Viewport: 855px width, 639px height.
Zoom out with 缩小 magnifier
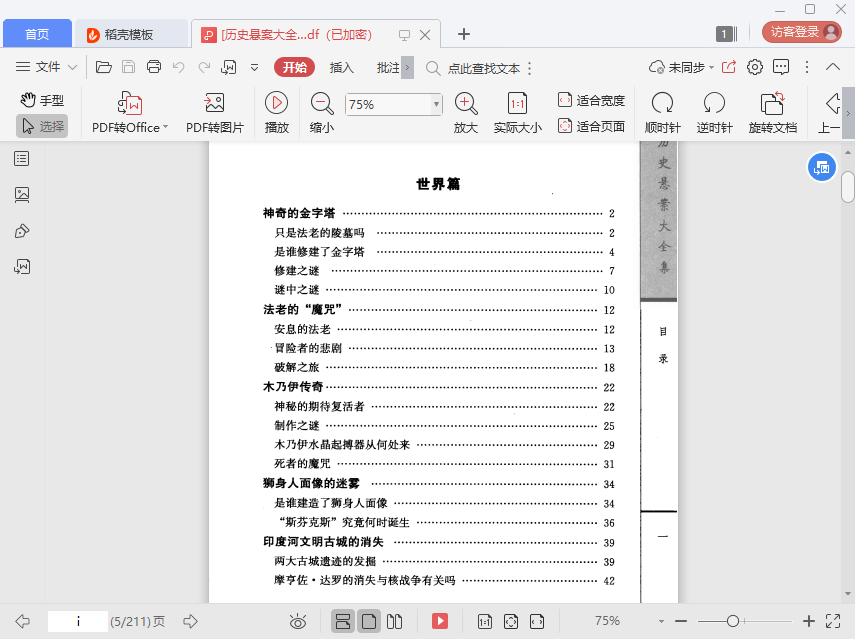322,113
